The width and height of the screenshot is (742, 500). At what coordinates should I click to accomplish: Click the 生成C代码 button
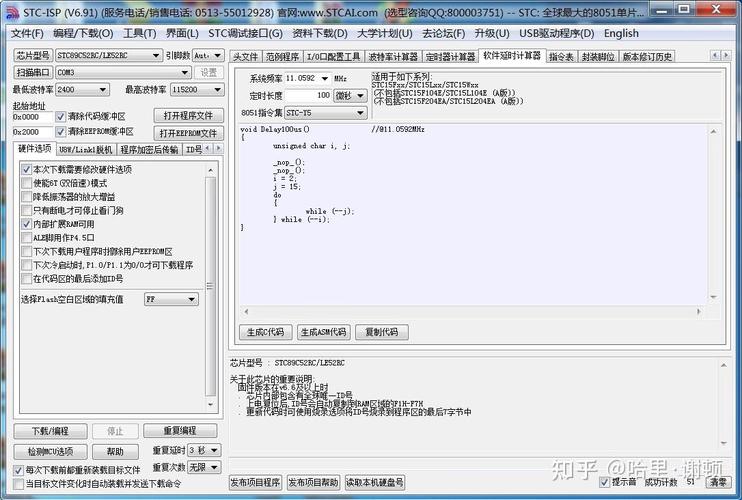click(265, 332)
